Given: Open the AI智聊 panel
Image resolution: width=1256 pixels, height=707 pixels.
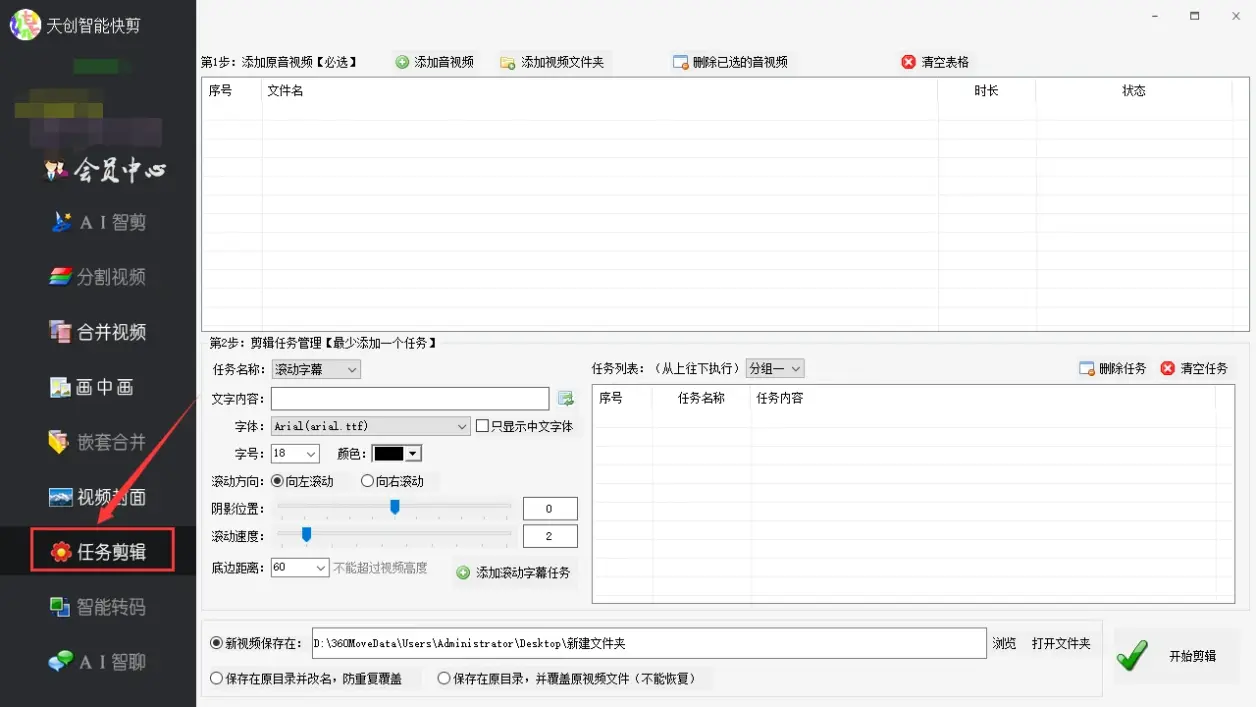Looking at the screenshot, I should click(x=98, y=660).
